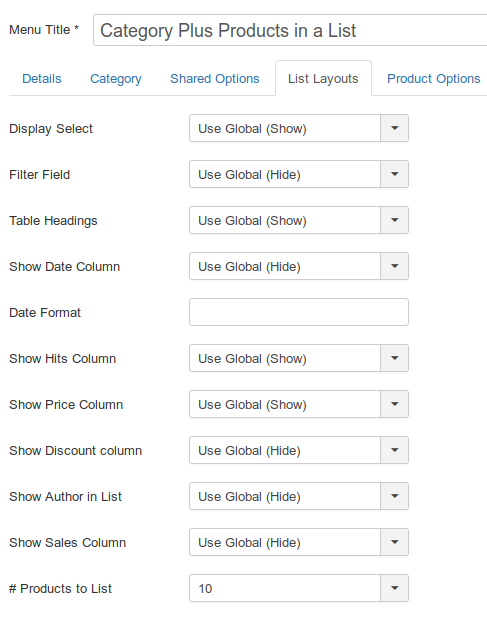Expand the Filter Field dropdown
This screenshot has height=631, width=487.
(x=299, y=174)
